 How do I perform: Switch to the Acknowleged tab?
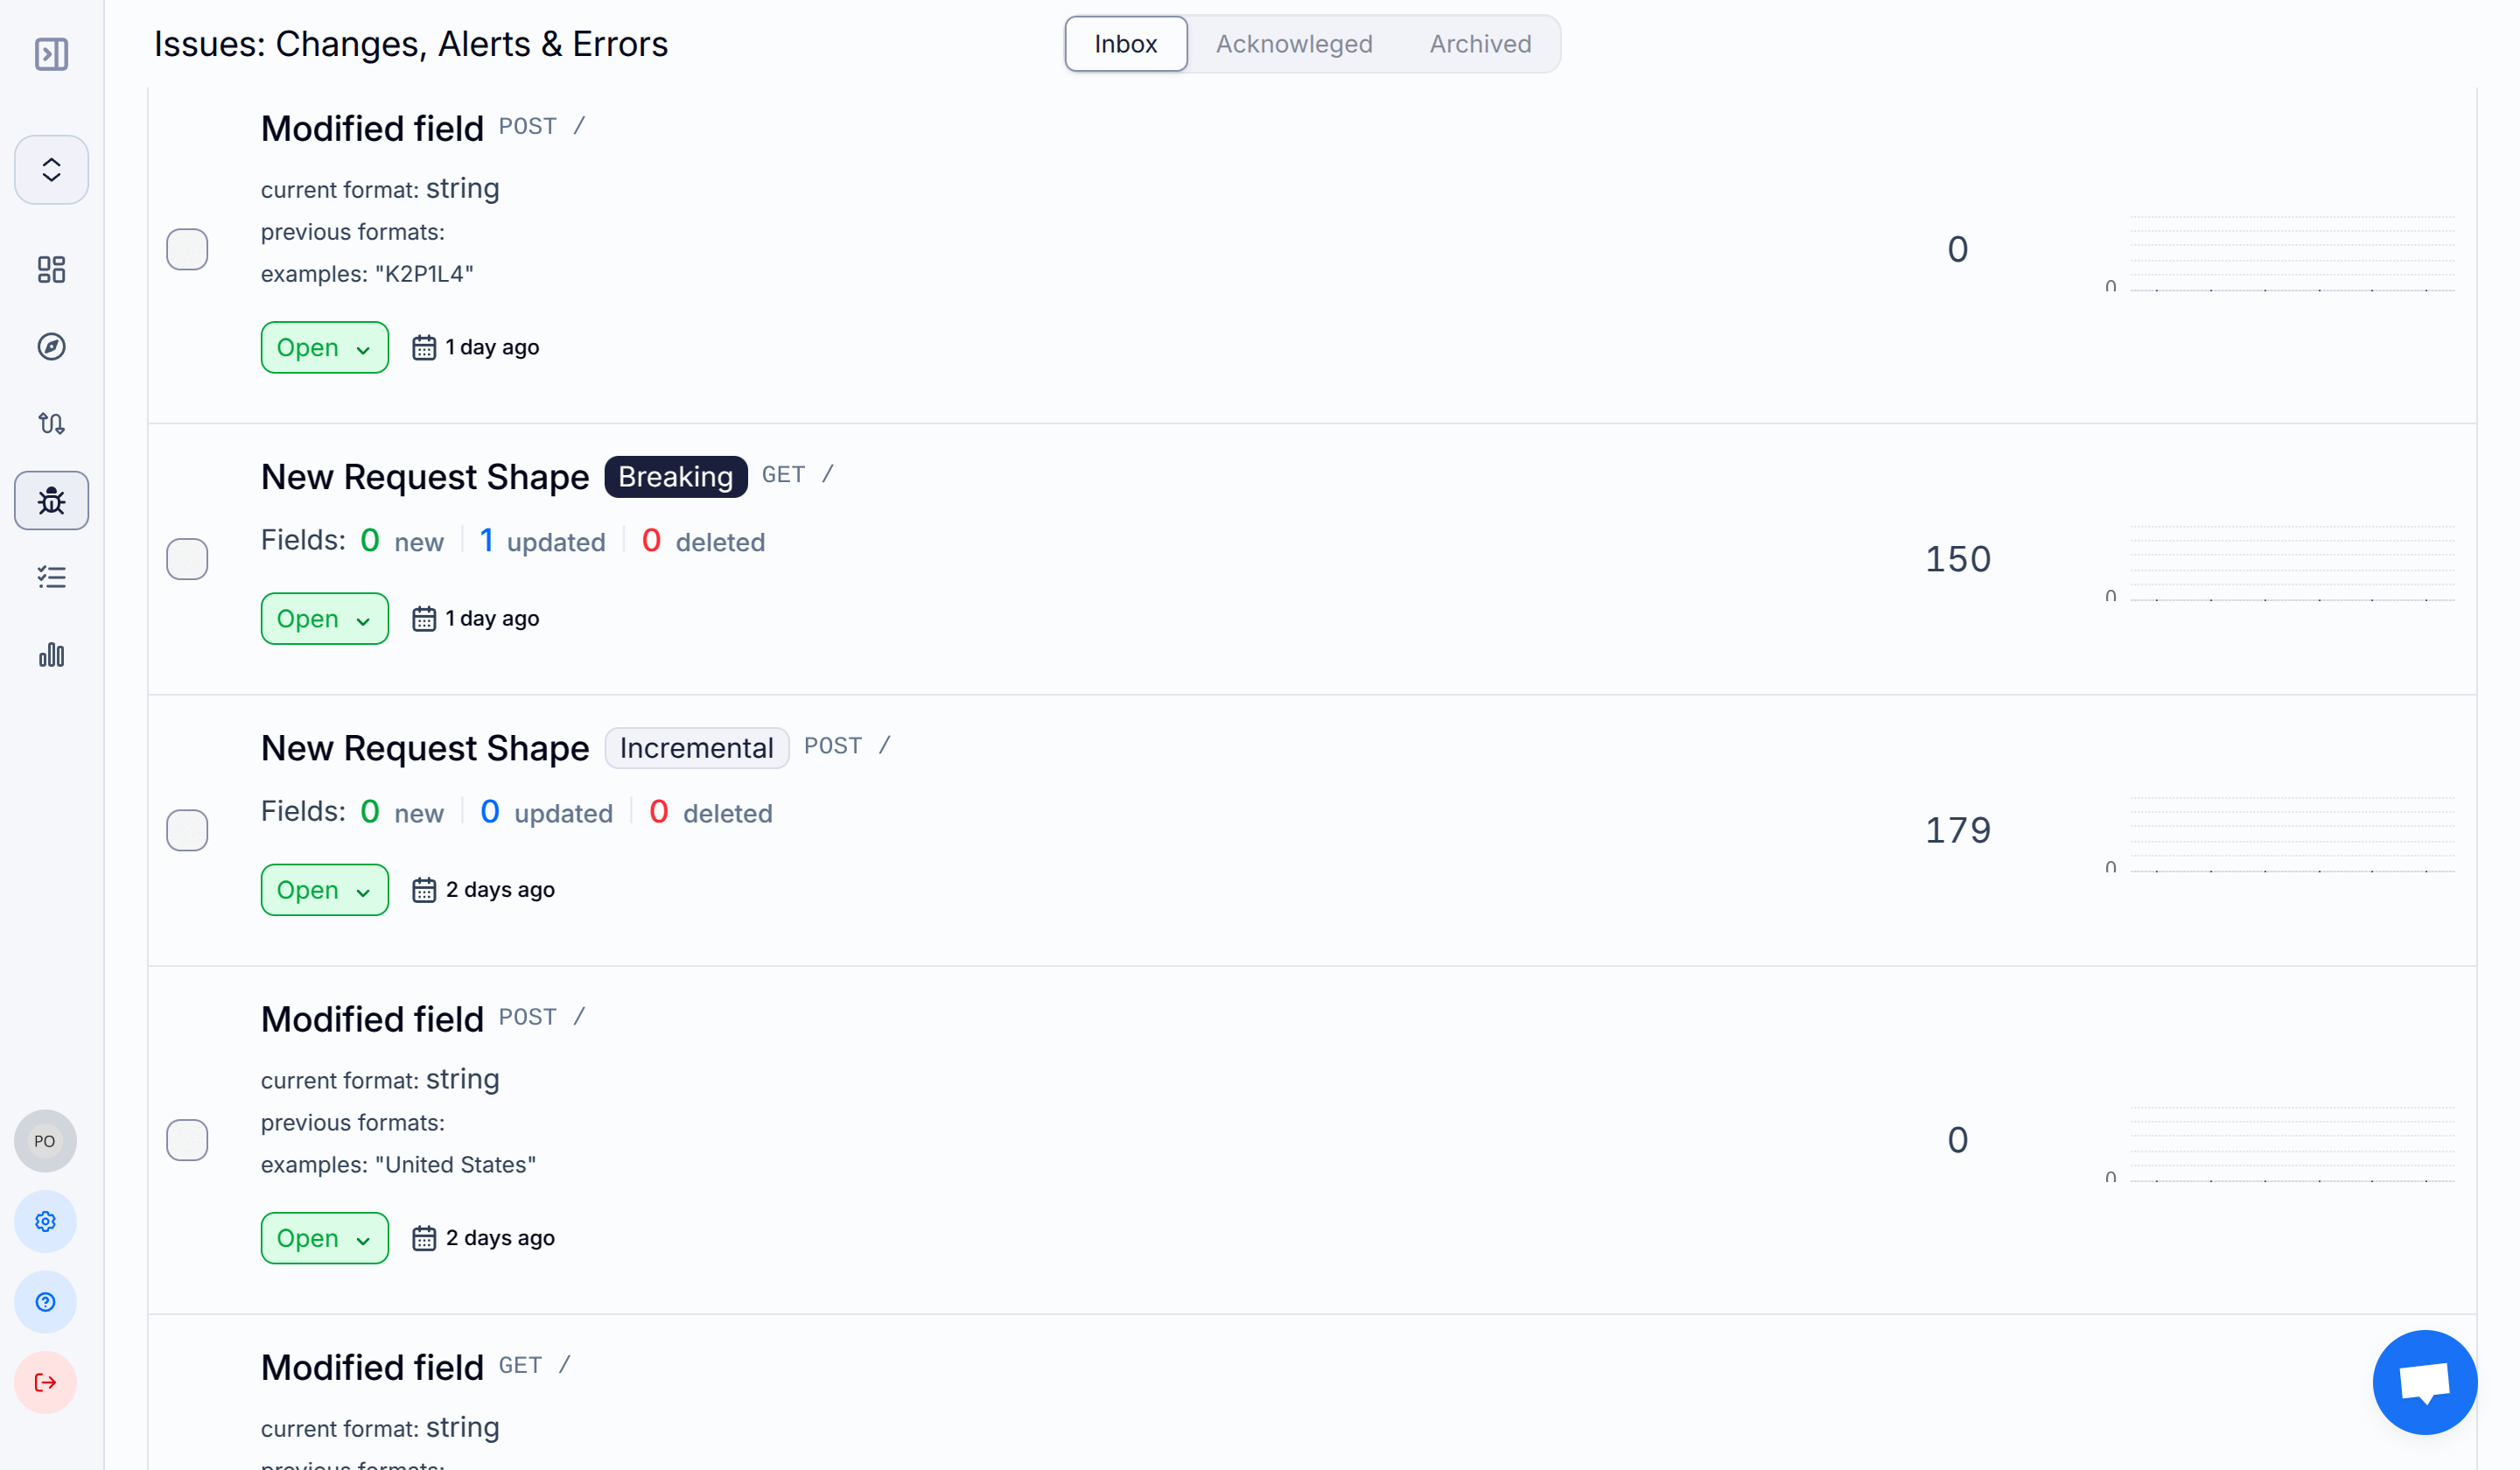(x=1294, y=43)
